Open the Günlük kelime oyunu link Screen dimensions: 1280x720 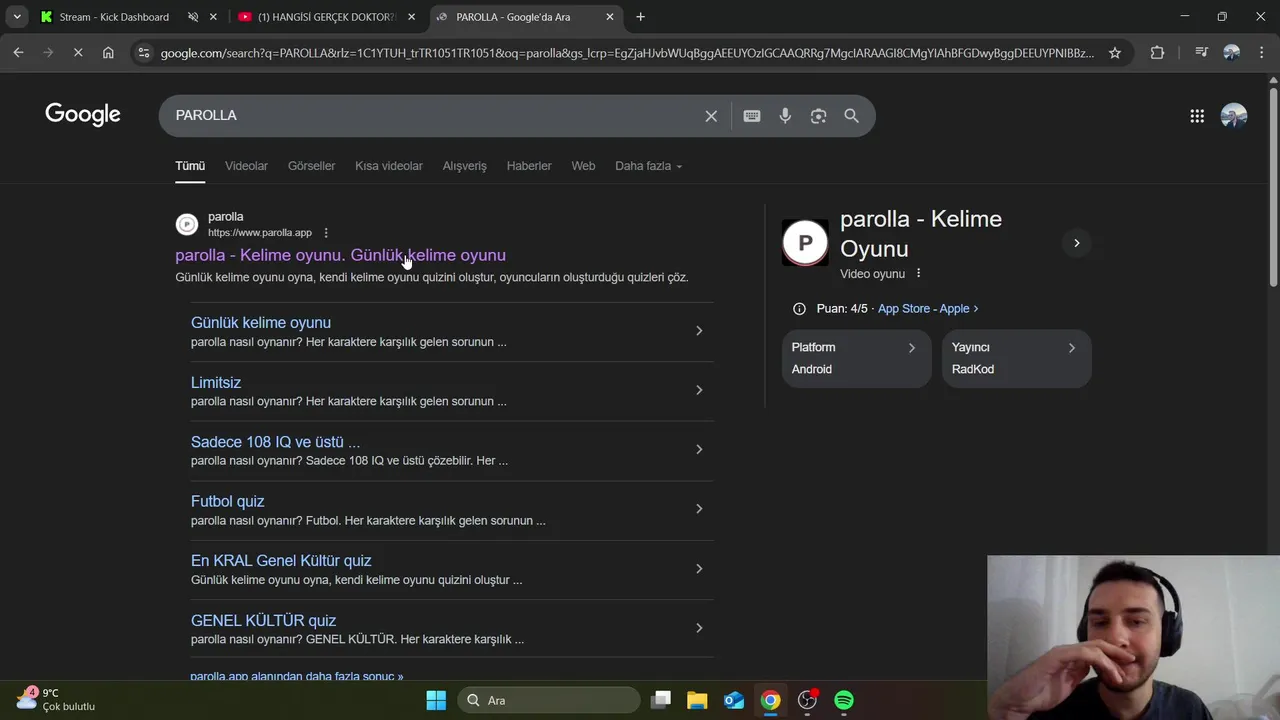261,323
